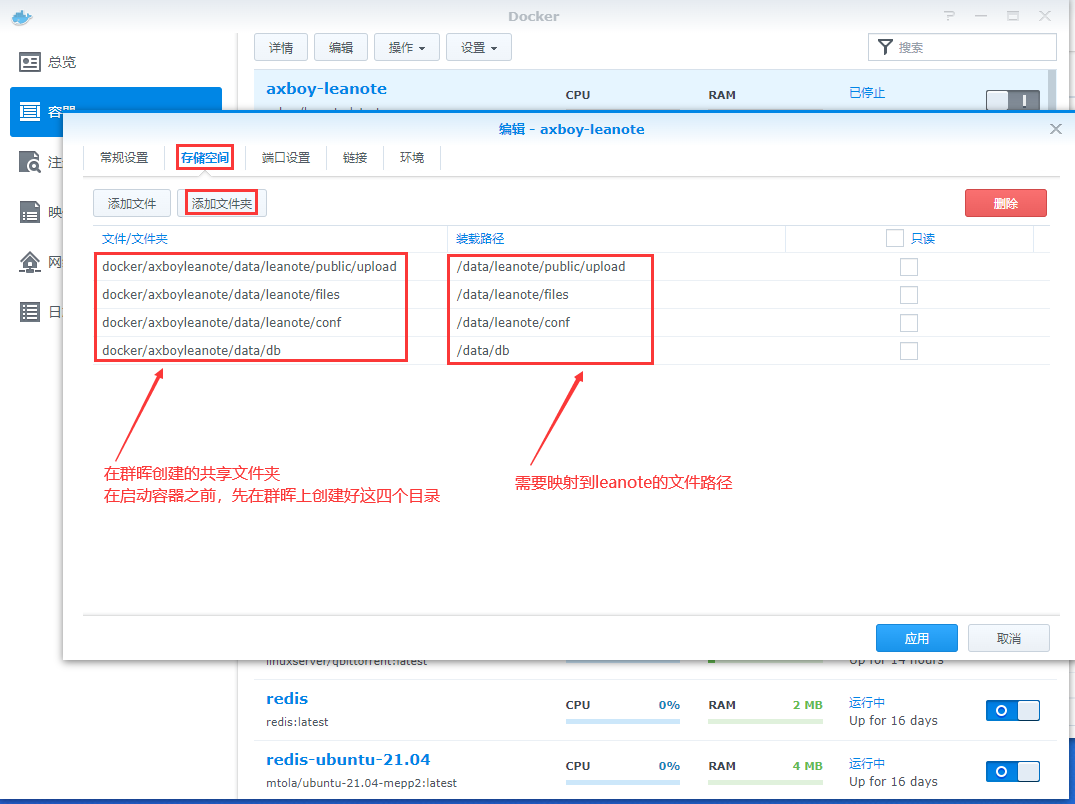Check the 只读 header checkbox
The height and width of the screenshot is (804, 1075).
[x=895, y=238]
